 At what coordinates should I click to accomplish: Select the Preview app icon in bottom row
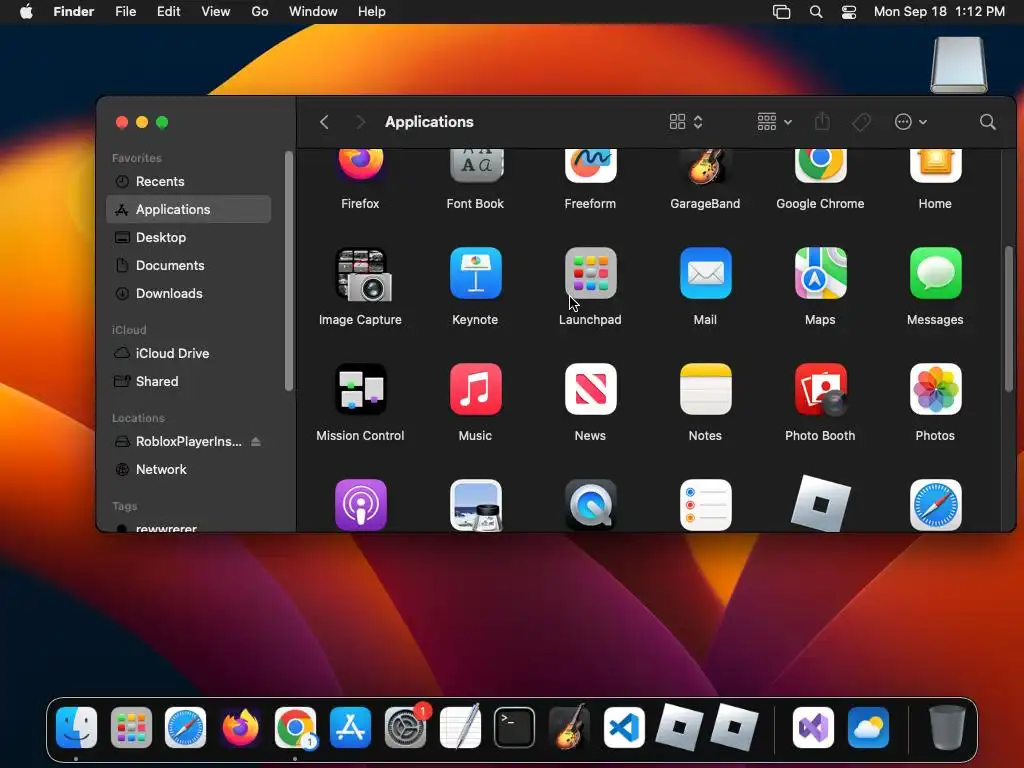pyautogui.click(x=475, y=505)
